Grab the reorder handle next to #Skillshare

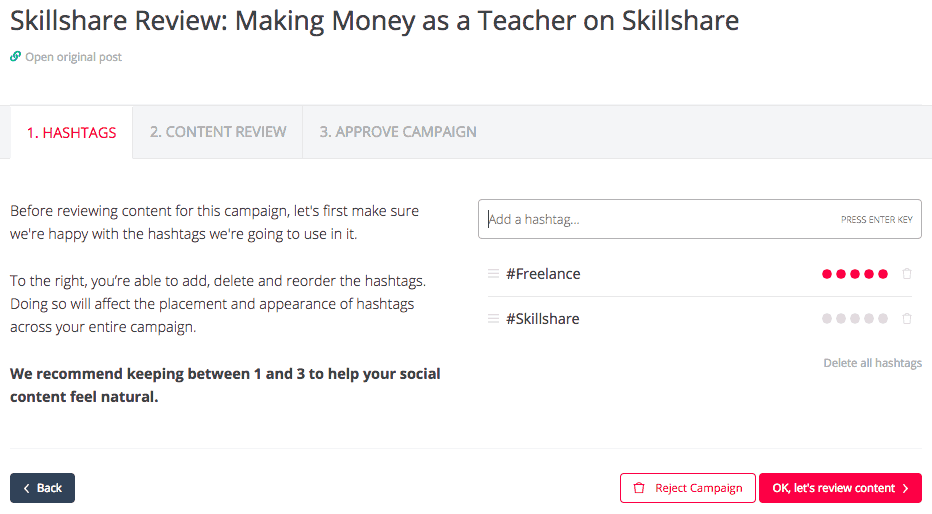click(493, 319)
